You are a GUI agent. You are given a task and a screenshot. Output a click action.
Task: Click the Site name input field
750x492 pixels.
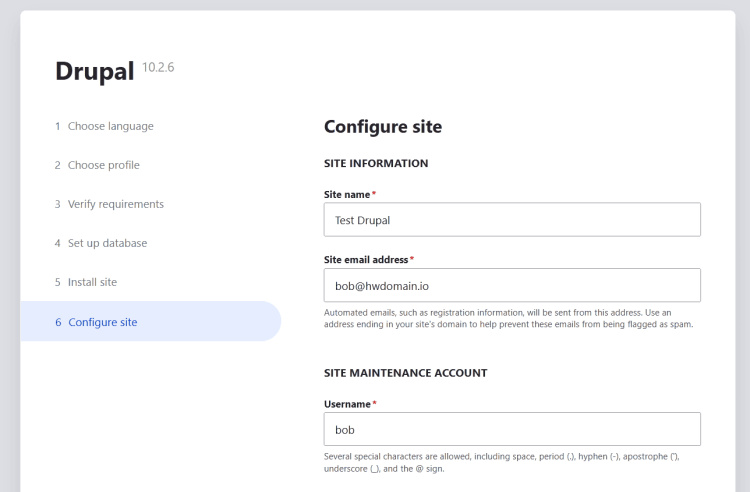512,220
